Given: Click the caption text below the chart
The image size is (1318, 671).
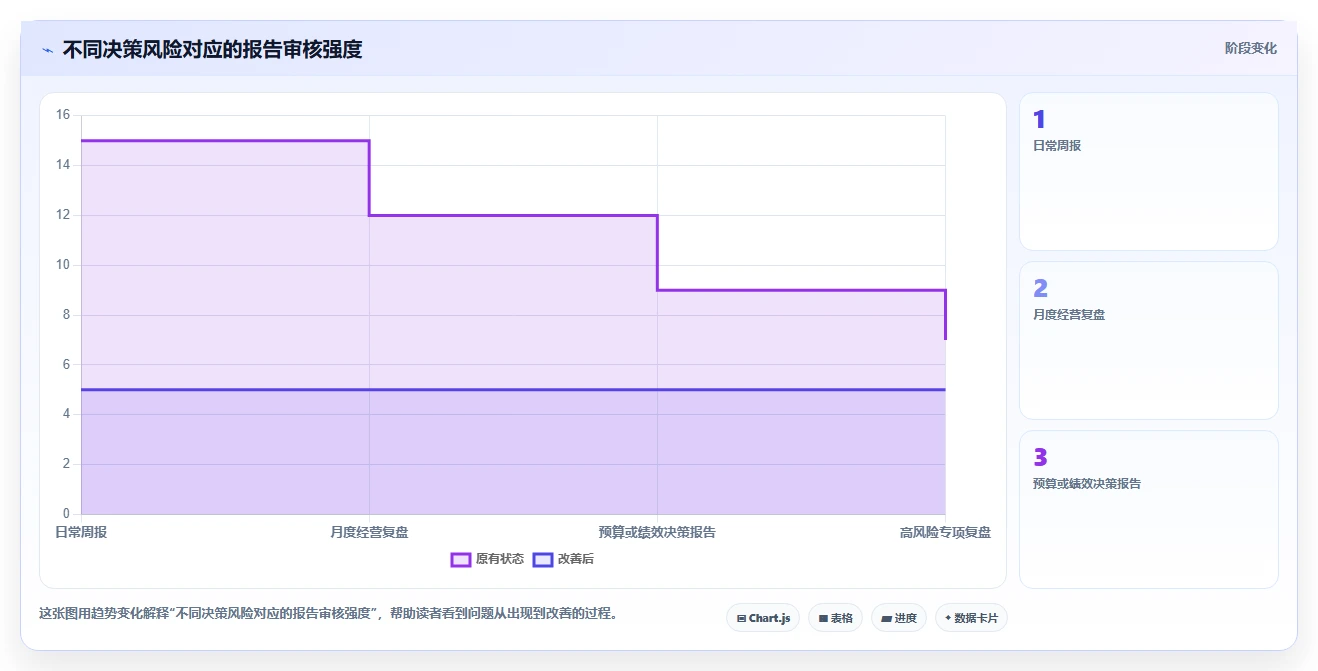Looking at the screenshot, I should point(328,613).
